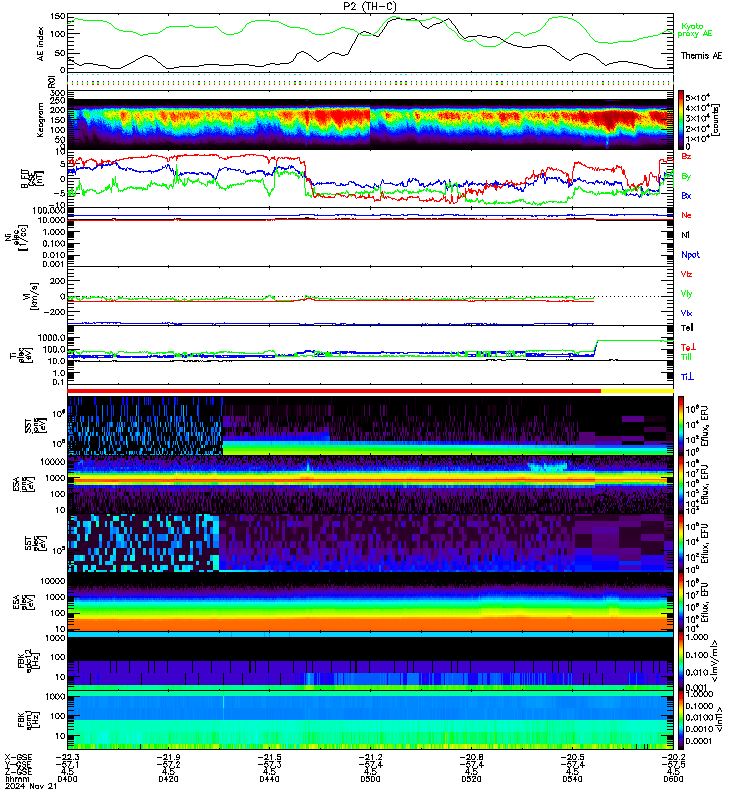Click the ESA electron Eflux color bar
Viewport: 750px width, 800px height.
(x=681, y=602)
